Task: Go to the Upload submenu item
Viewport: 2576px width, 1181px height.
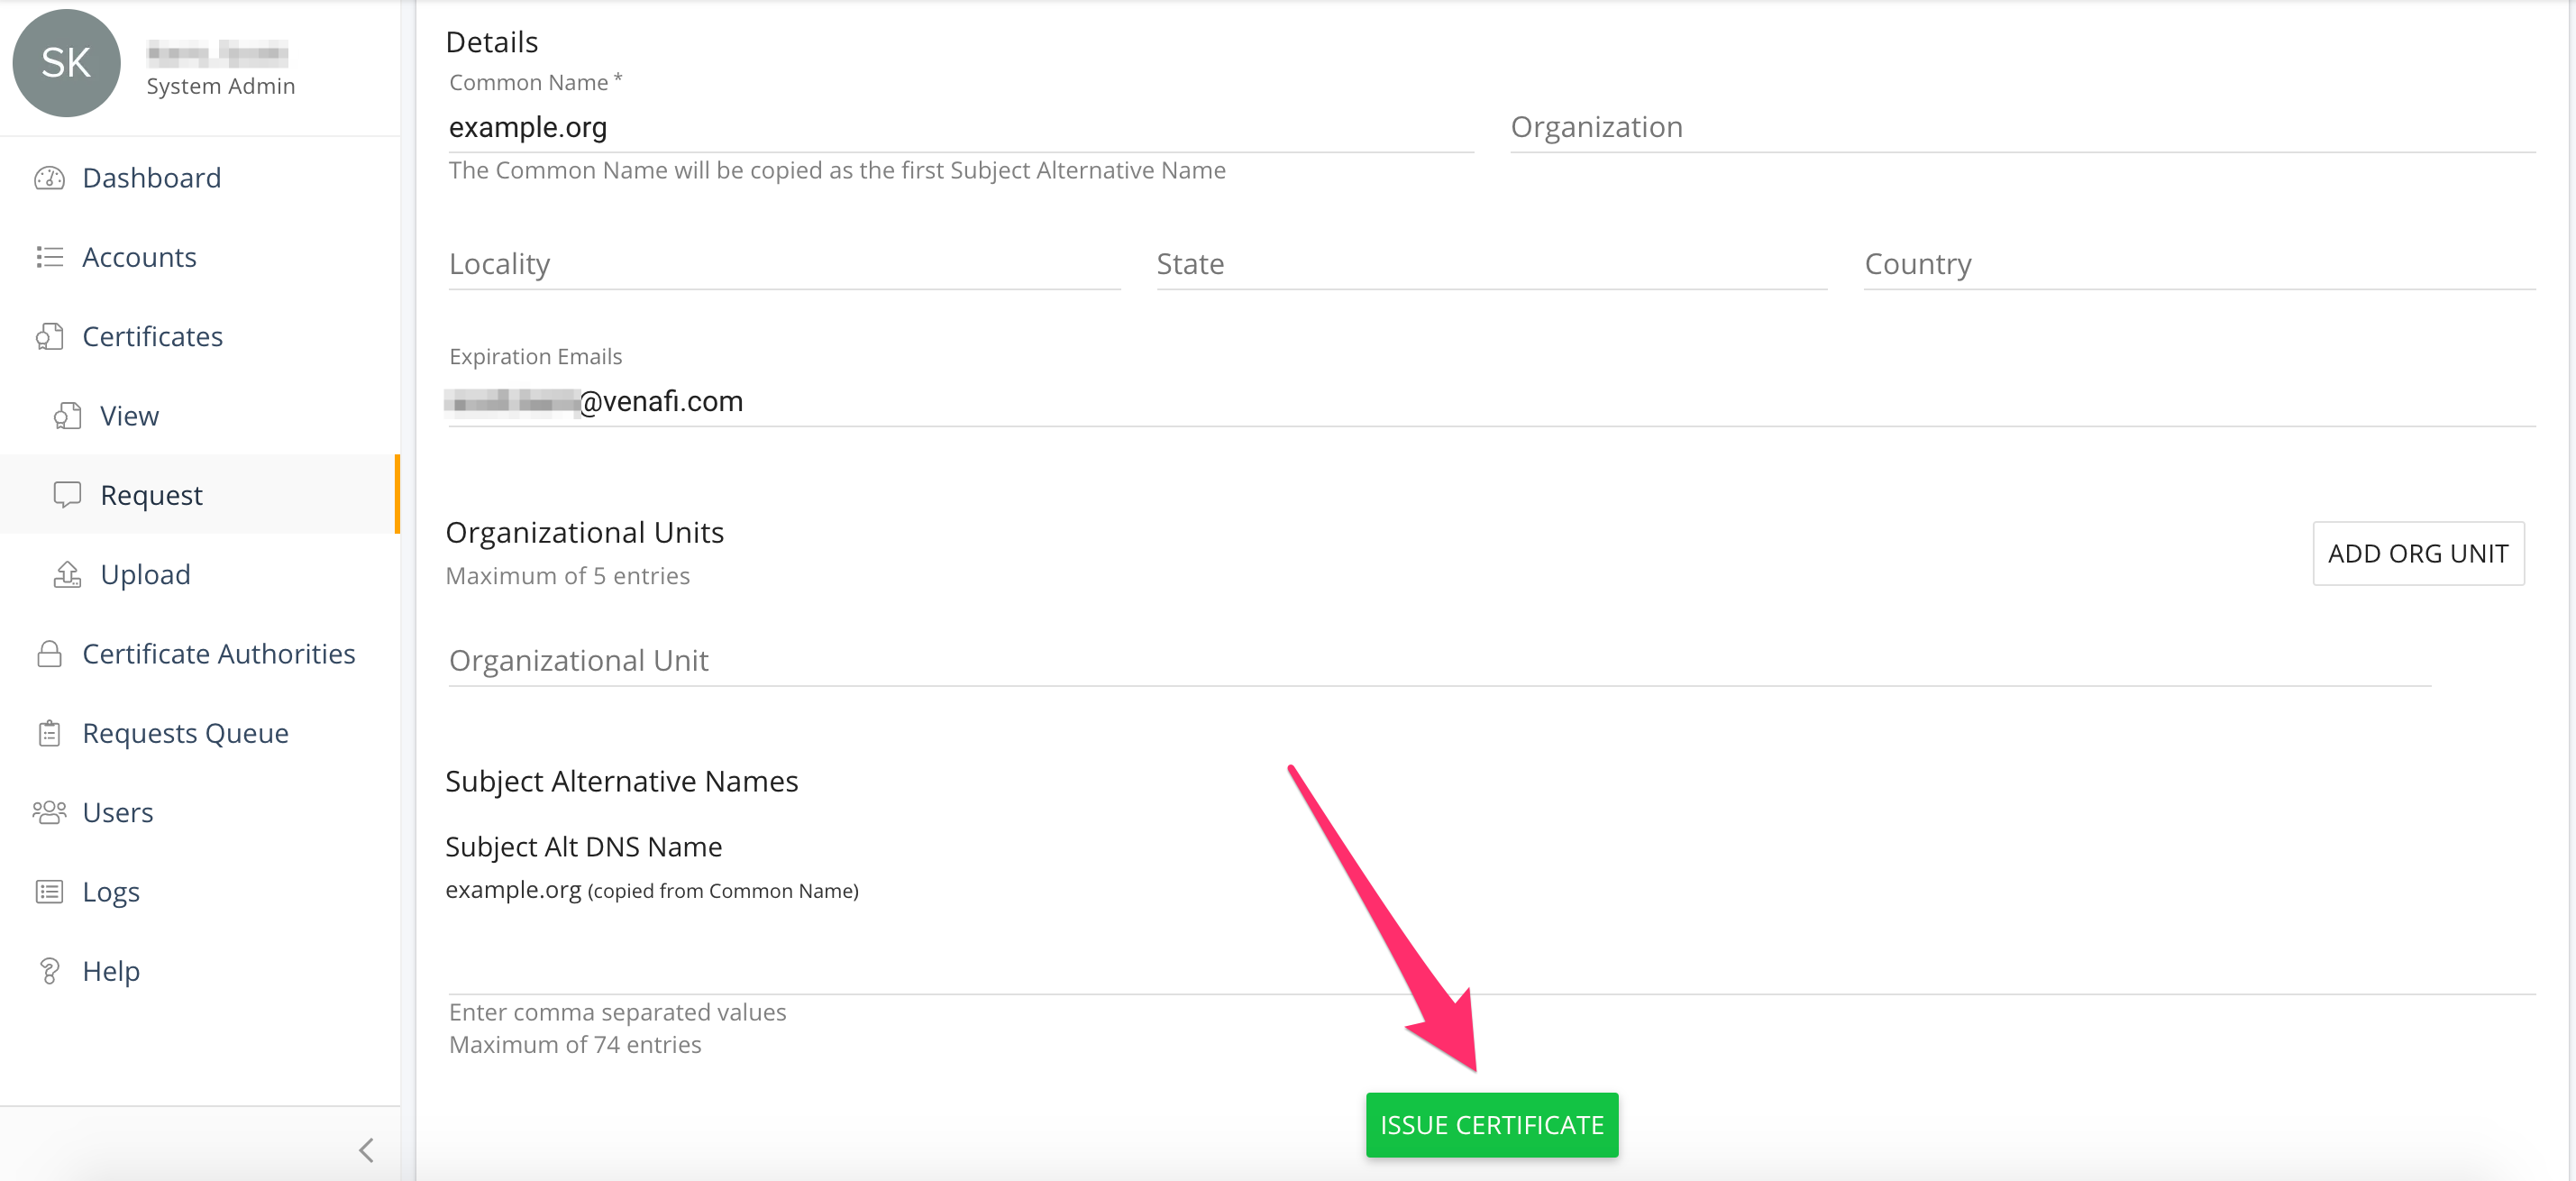Action: (200, 574)
